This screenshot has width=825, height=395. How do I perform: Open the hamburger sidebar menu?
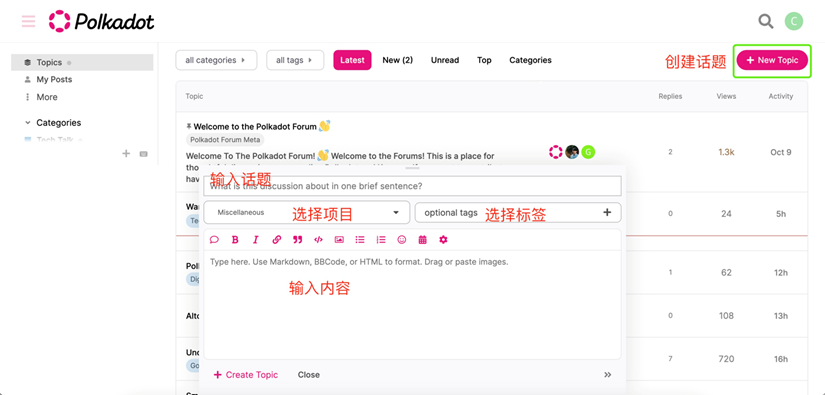click(28, 21)
